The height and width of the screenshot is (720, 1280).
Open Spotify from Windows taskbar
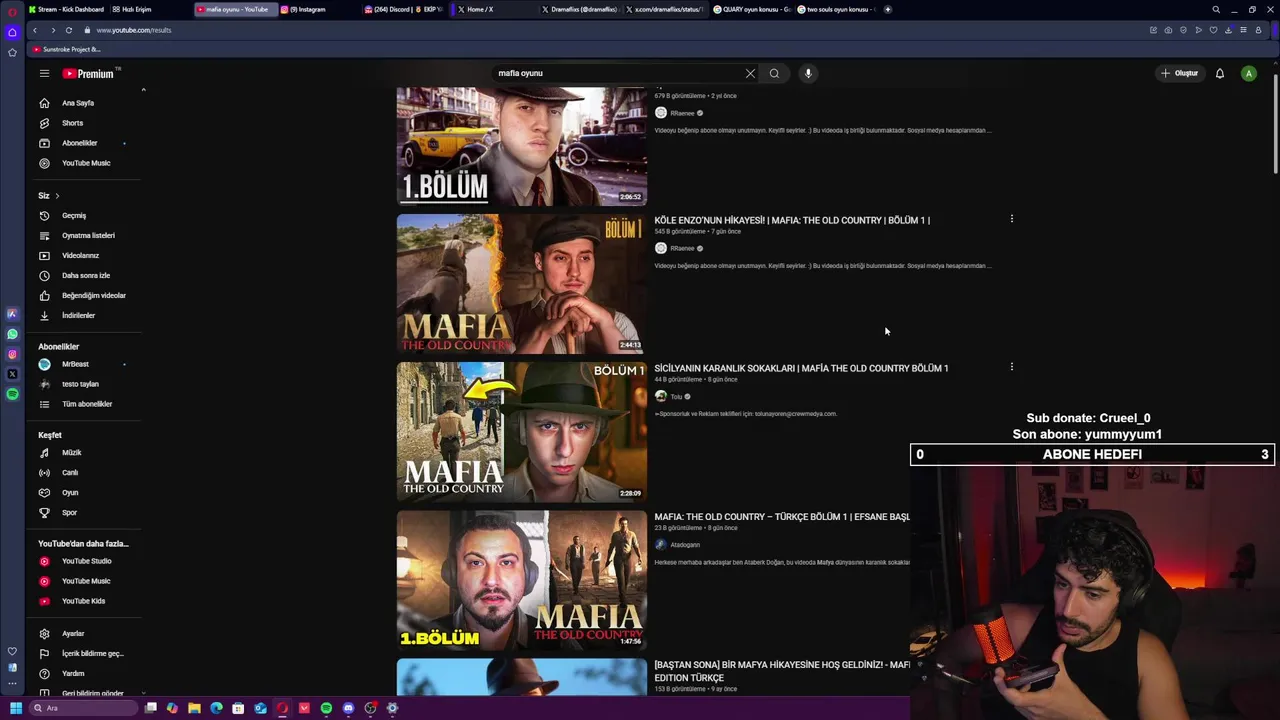326,708
